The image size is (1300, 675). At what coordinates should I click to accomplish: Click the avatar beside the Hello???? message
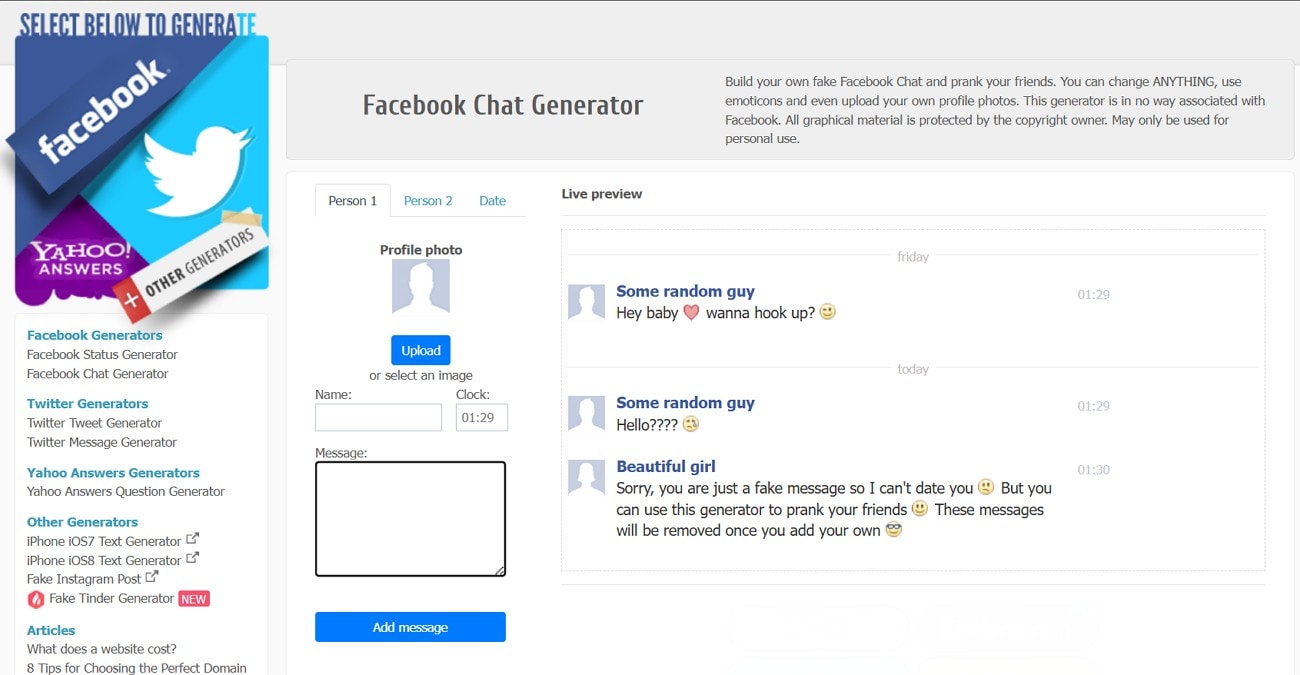pos(586,413)
